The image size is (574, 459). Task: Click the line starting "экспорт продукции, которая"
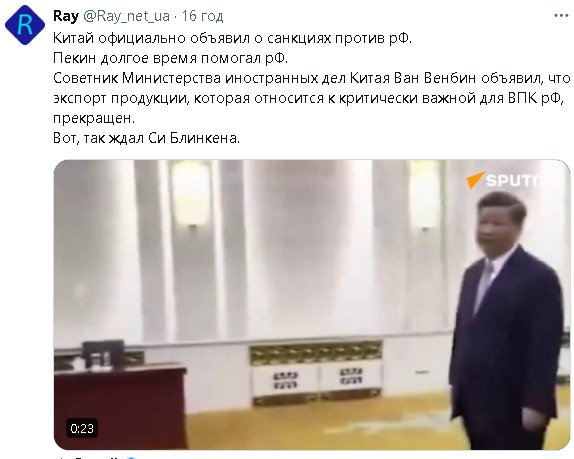tap(308, 98)
